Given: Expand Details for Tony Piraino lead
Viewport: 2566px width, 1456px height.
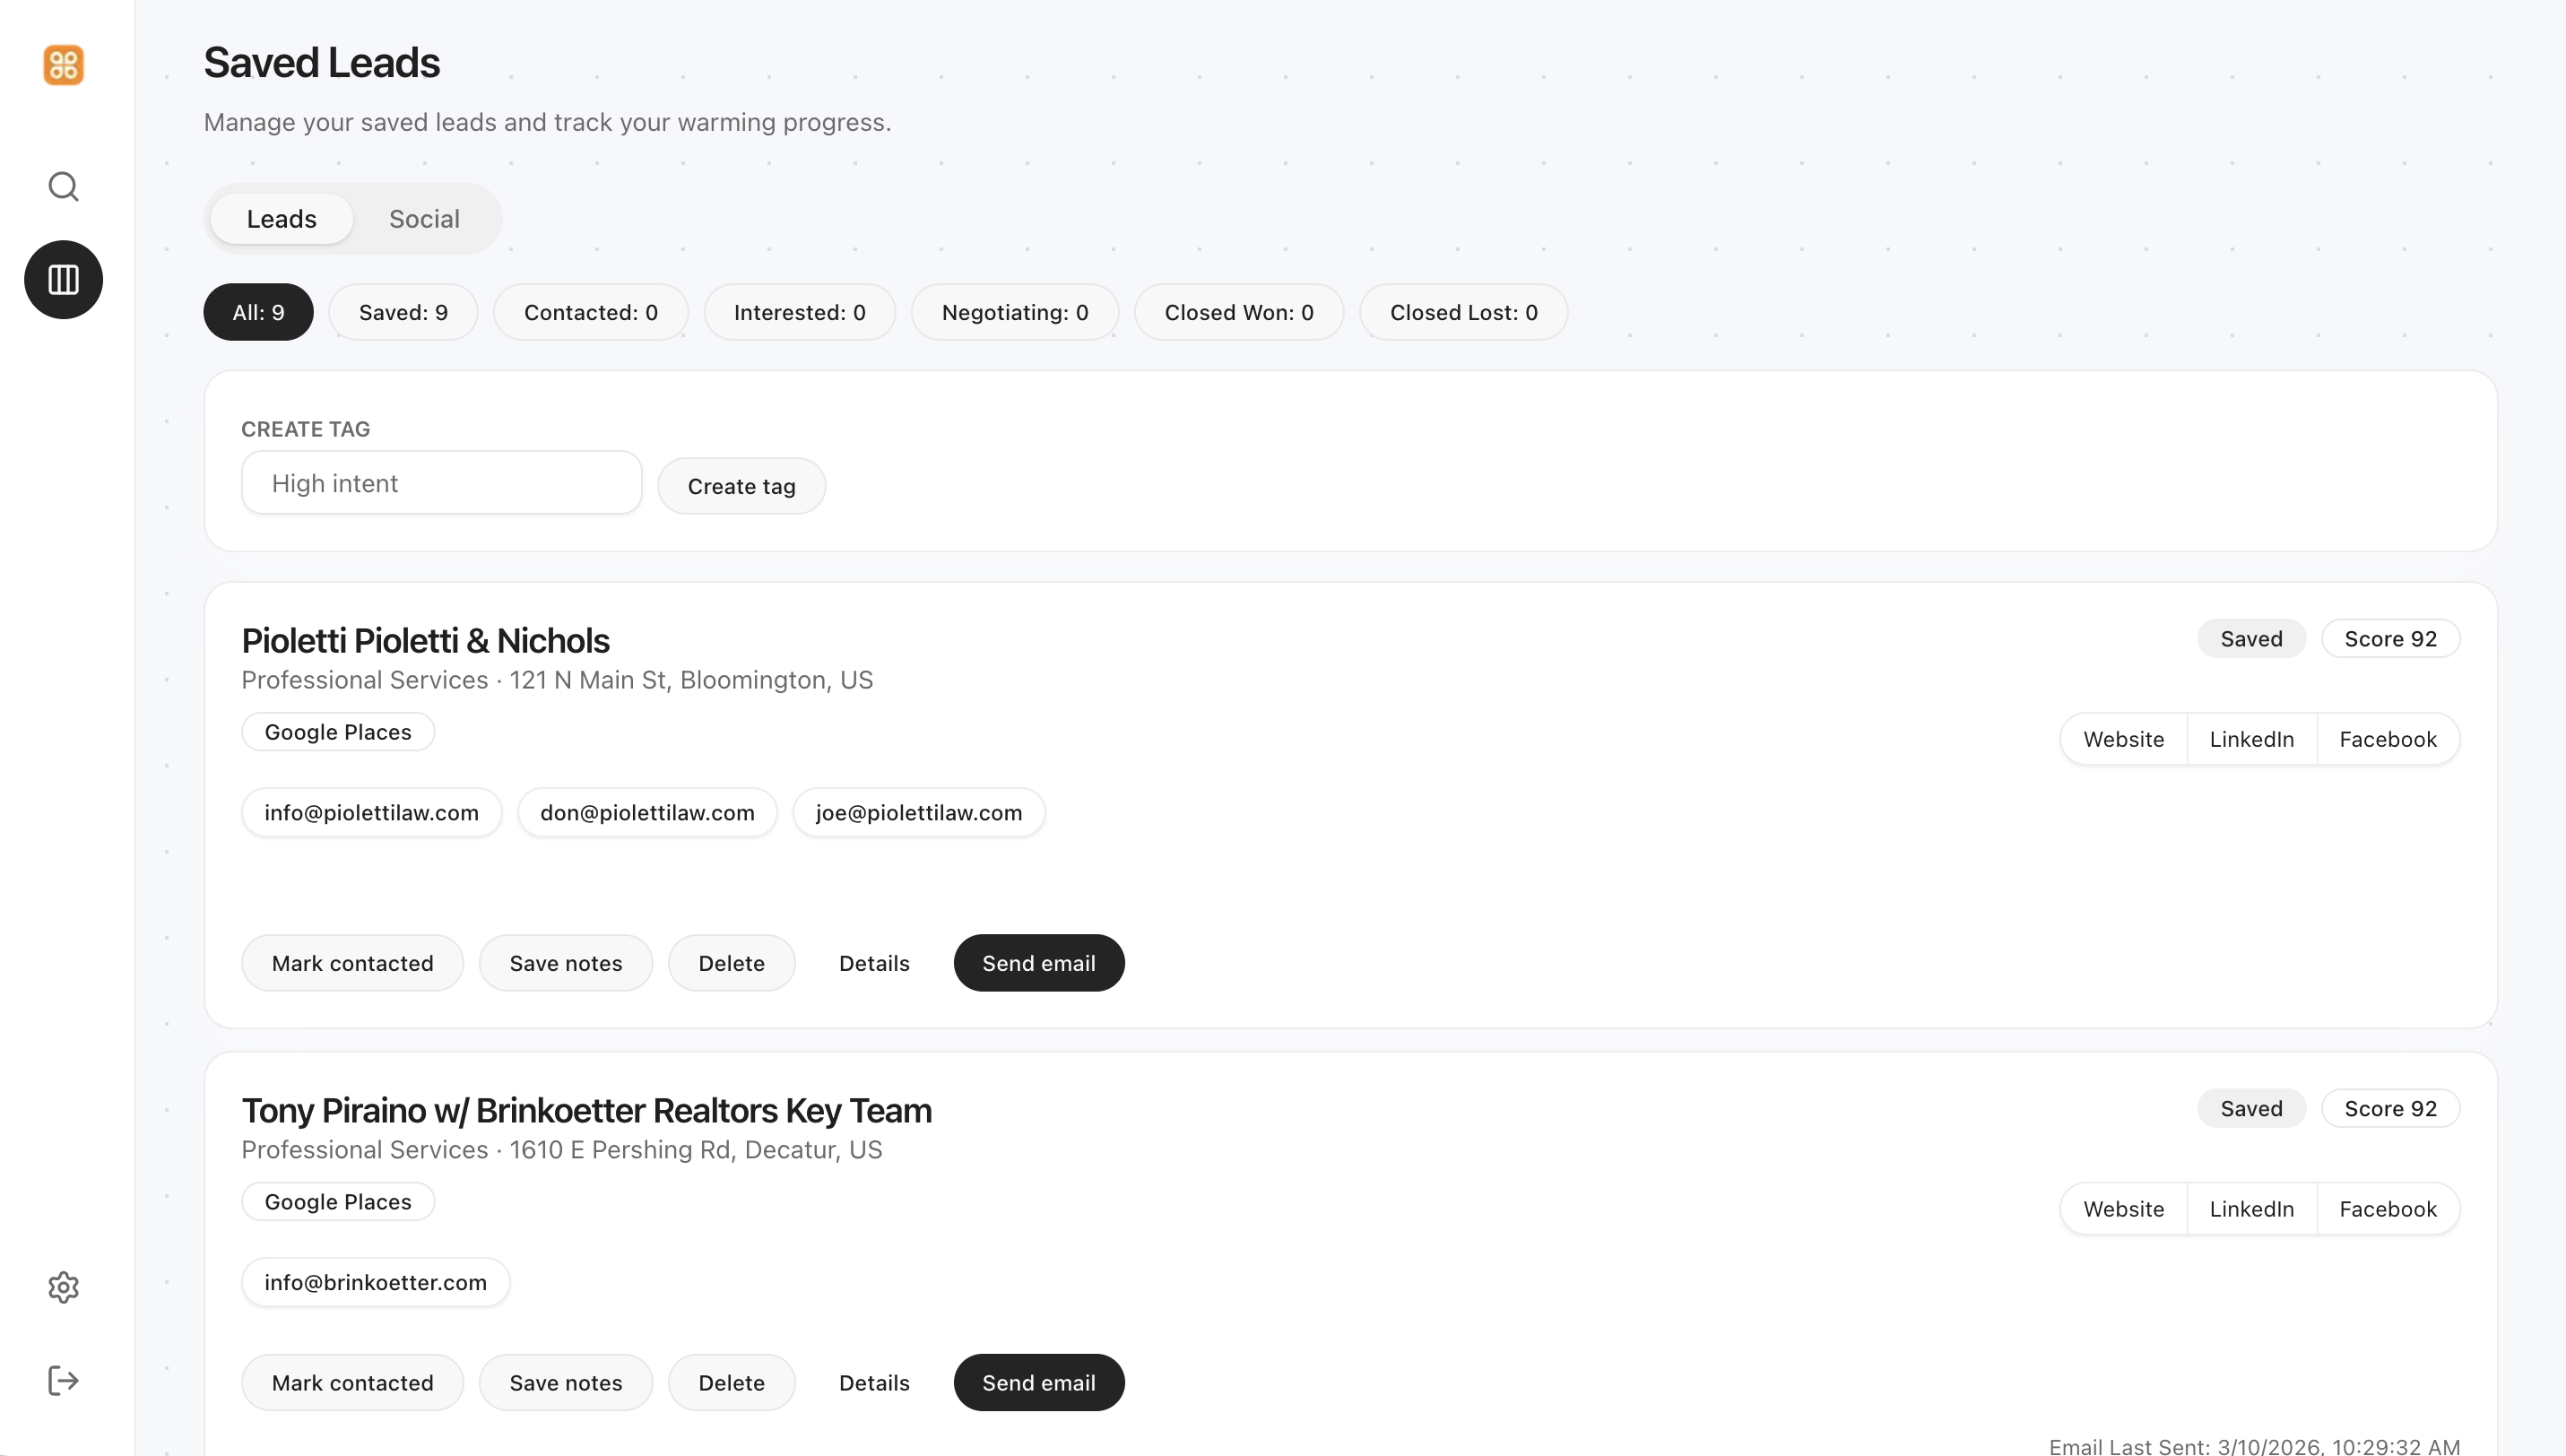Looking at the screenshot, I should click(873, 1383).
